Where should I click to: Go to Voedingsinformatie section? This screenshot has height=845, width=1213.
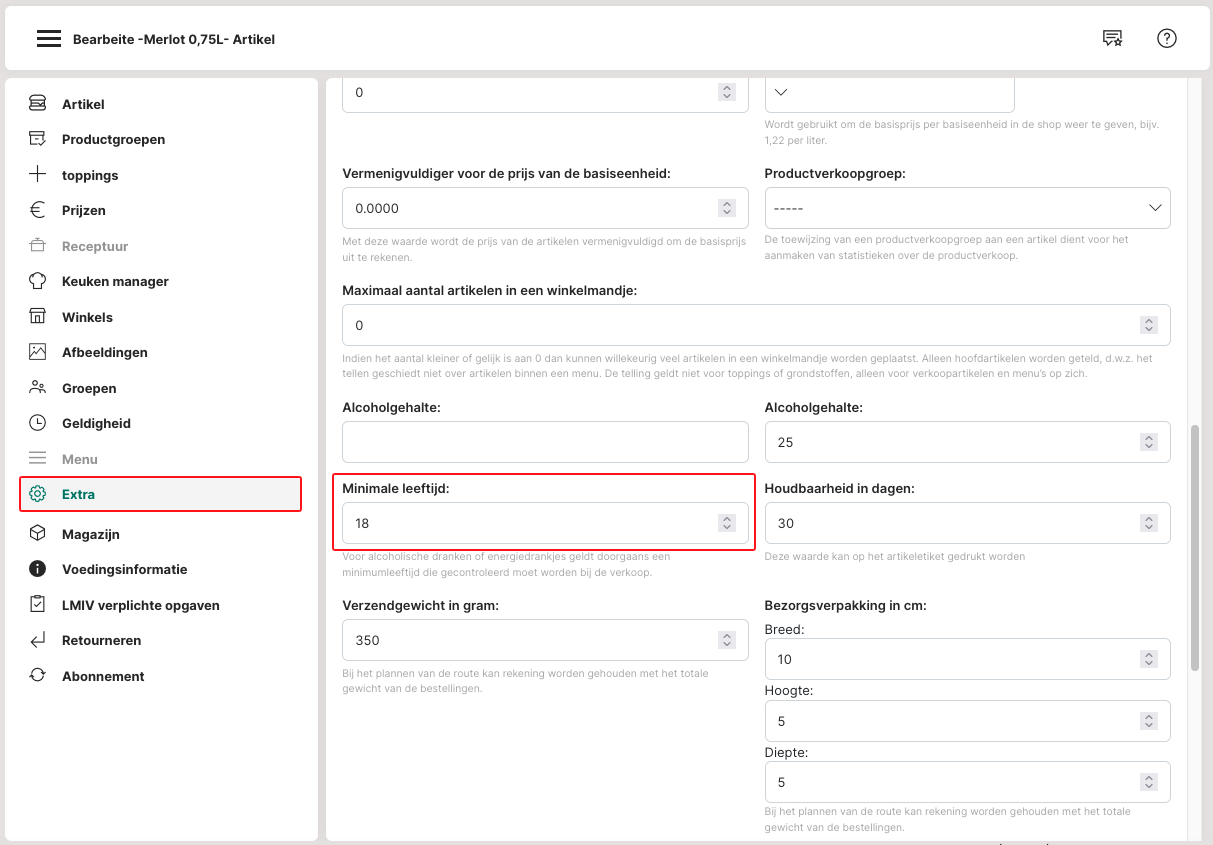point(124,569)
